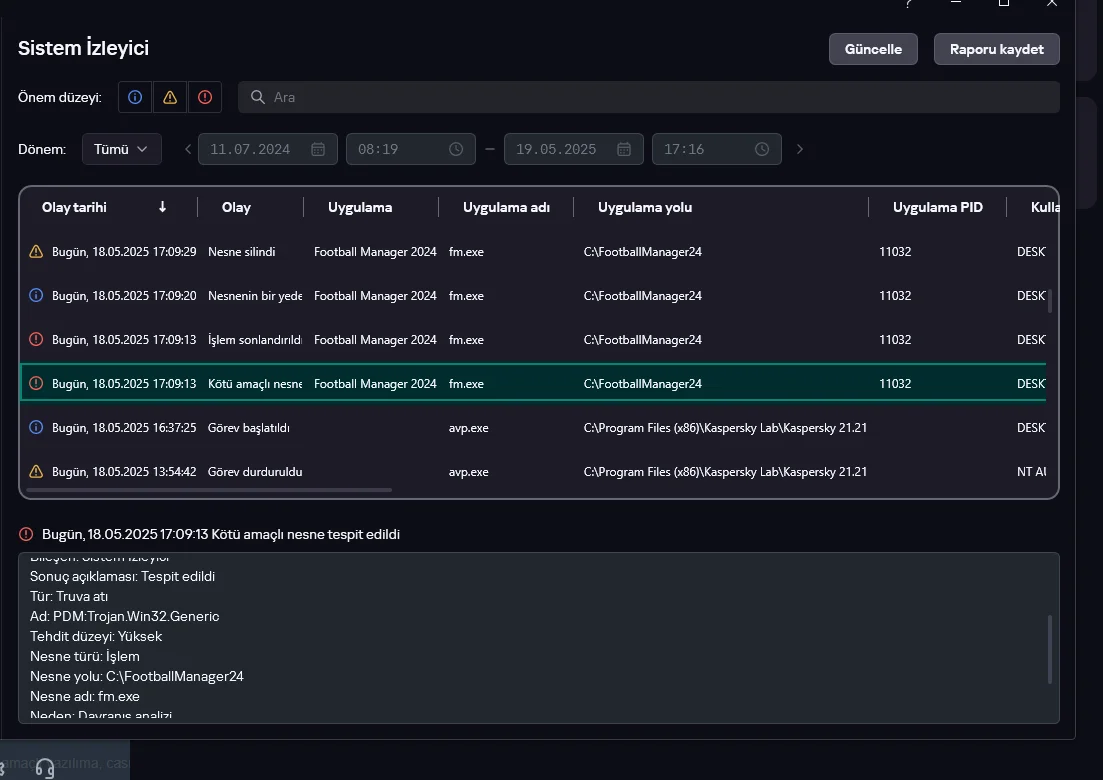Select the 17:09:29 Nesne silindi event row
The image size is (1103, 780).
(533, 252)
